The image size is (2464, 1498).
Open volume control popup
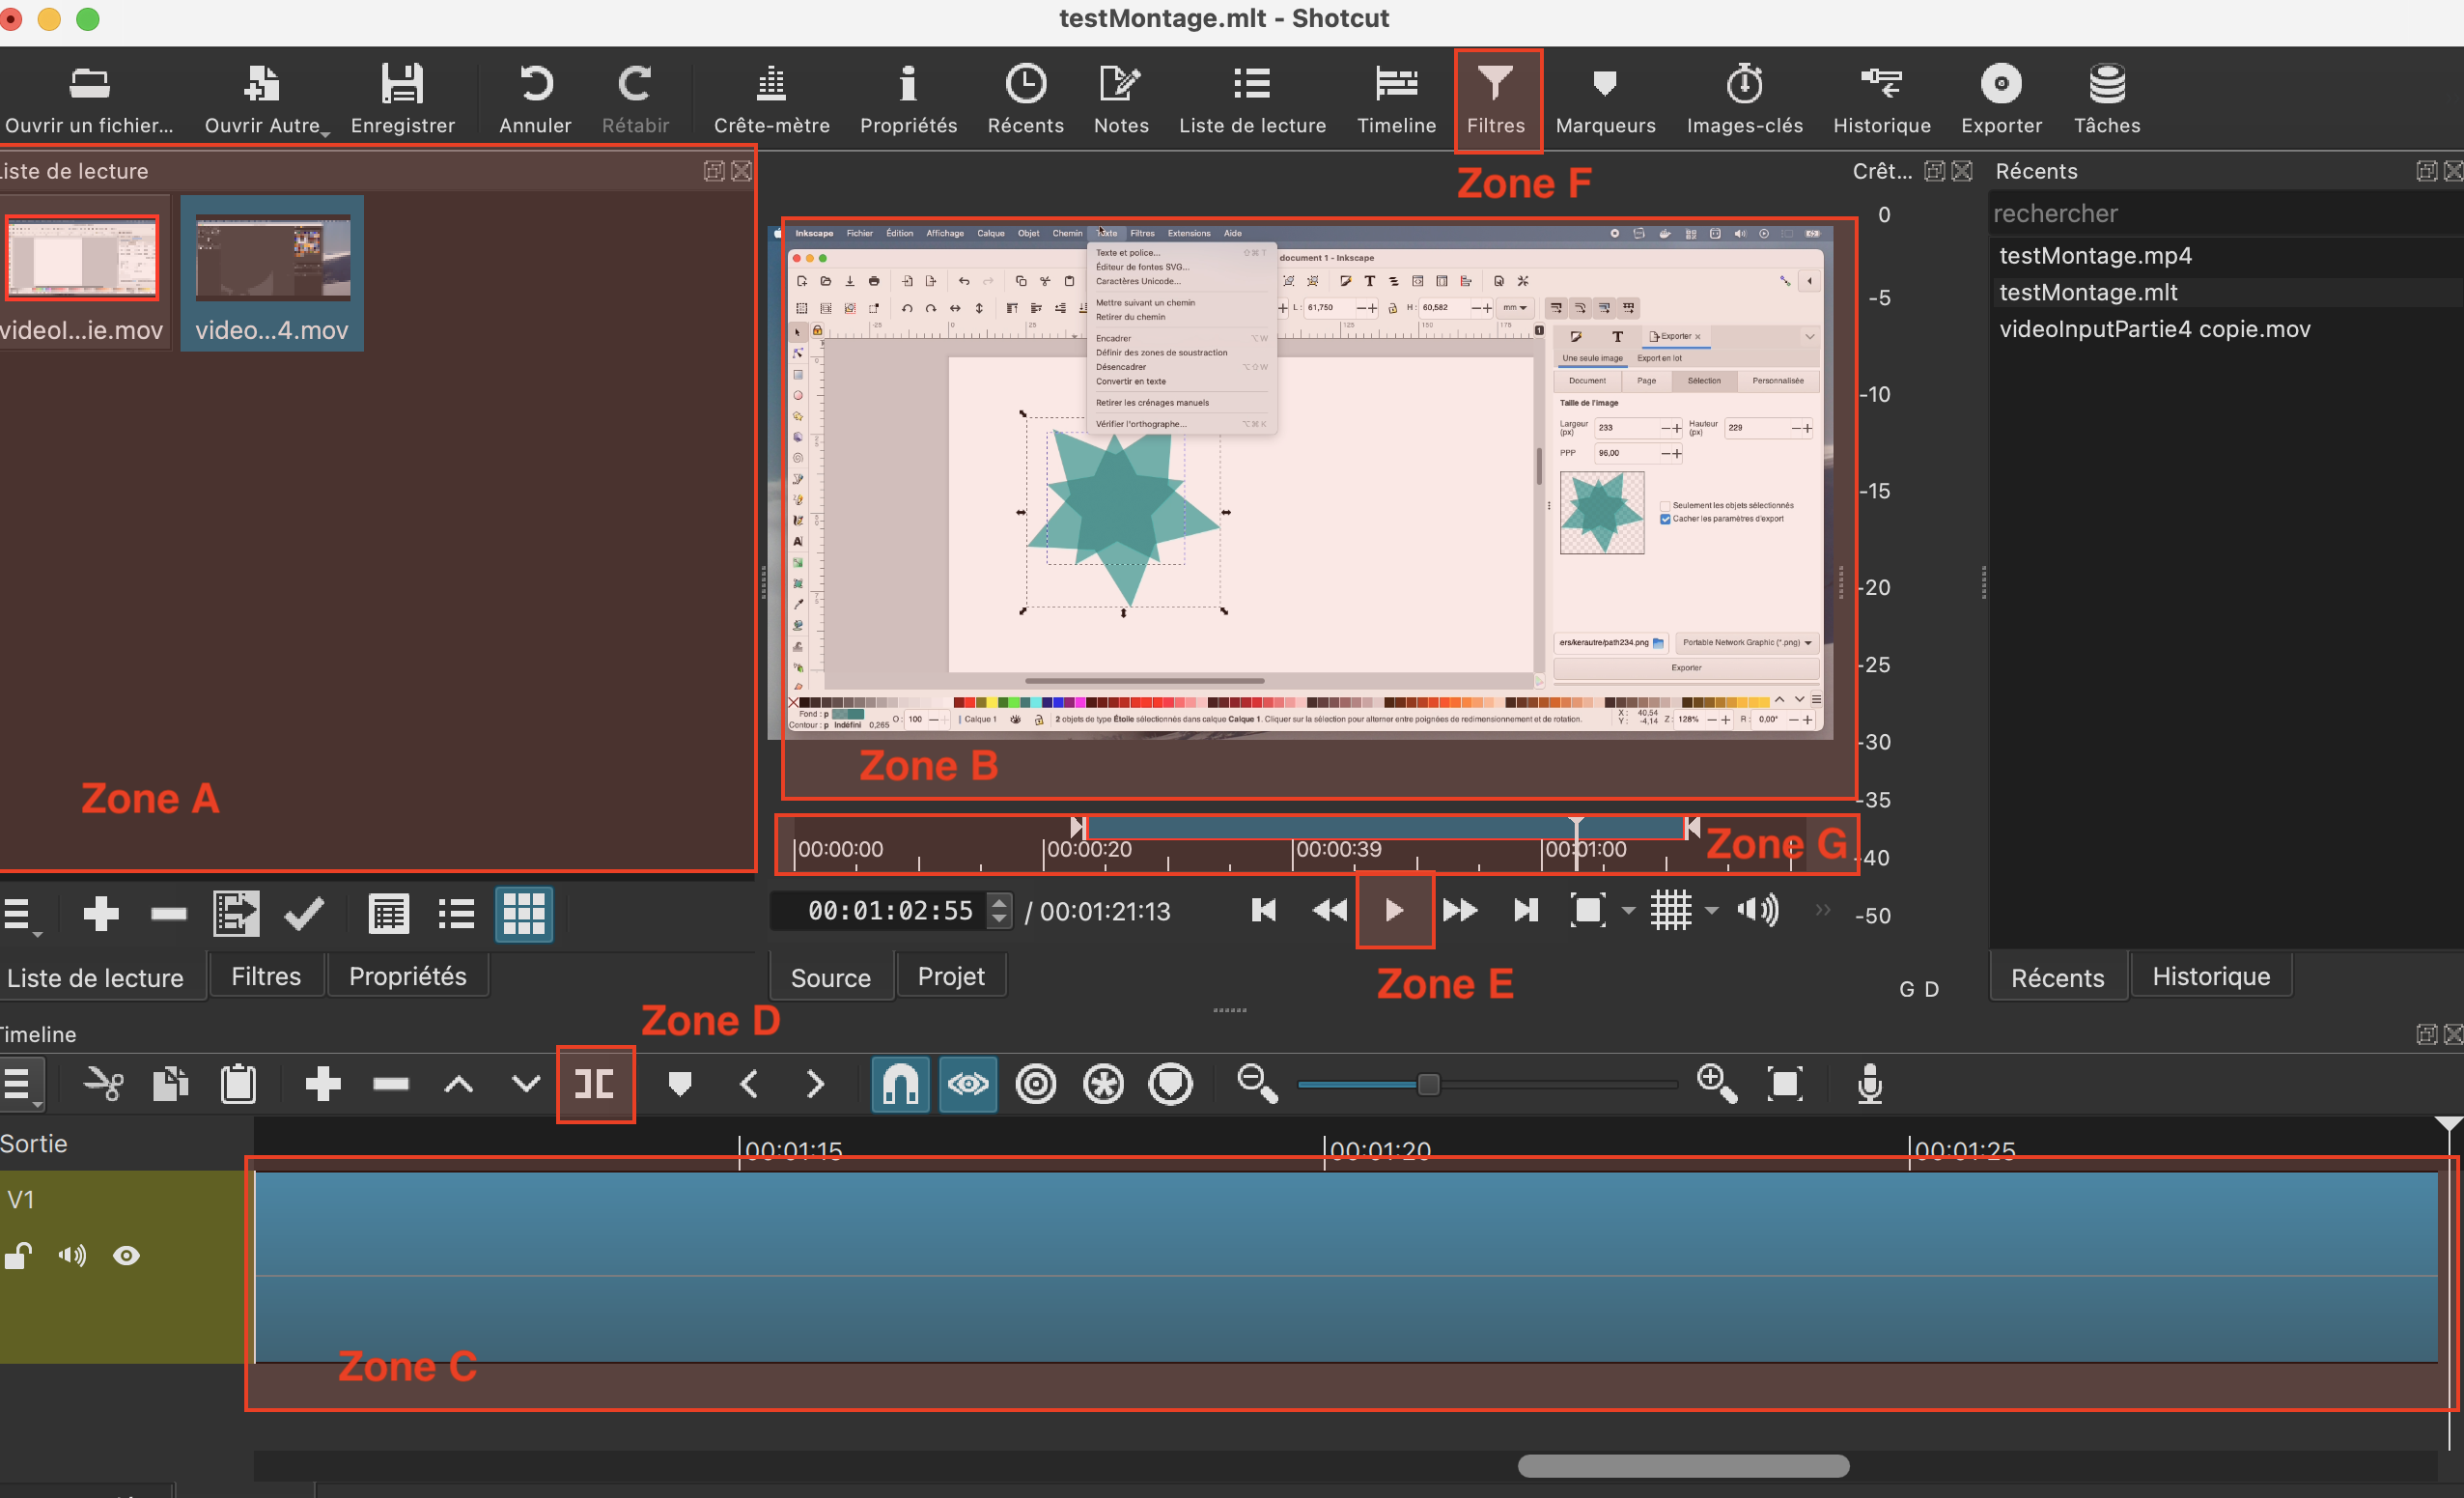click(1758, 911)
